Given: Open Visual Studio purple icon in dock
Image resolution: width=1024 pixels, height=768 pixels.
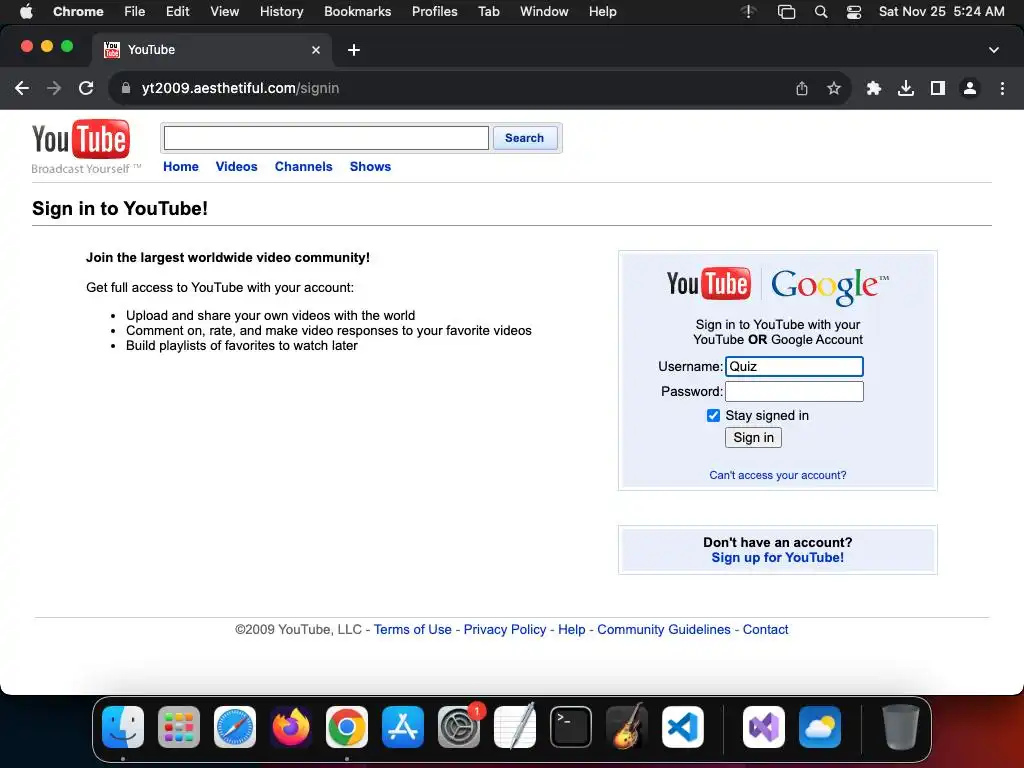Looking at the screenshot, I should [x=763, y=727].
